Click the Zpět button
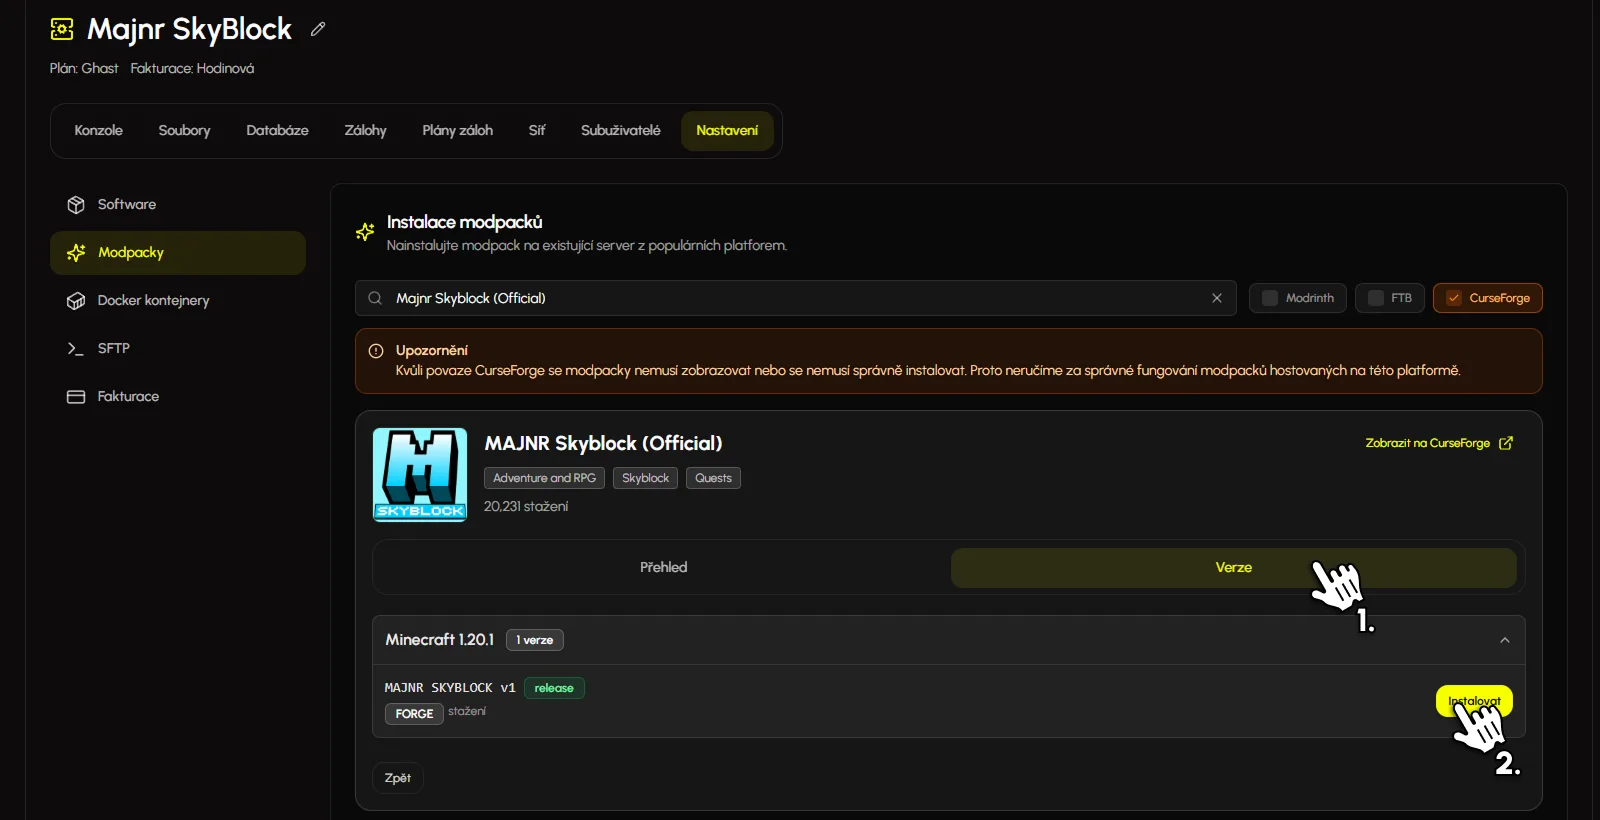 [x=398, y=778]
